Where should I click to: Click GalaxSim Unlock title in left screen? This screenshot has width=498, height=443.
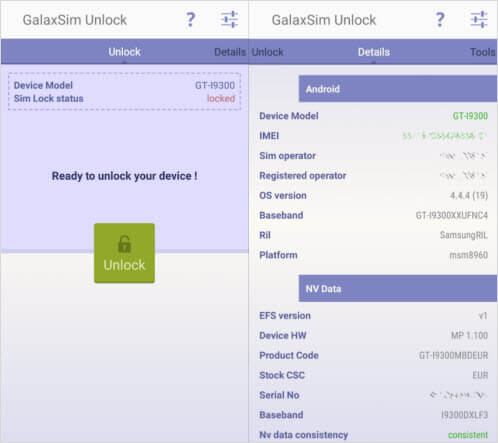click(75, 20)
